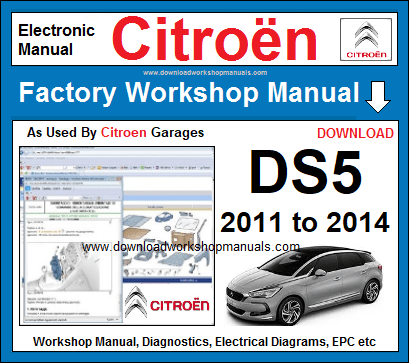The width and height of the screenshot is (409, 363).
Task: Click the white down arrow icon
Action: pyautogui.click(x=378, y=97)
